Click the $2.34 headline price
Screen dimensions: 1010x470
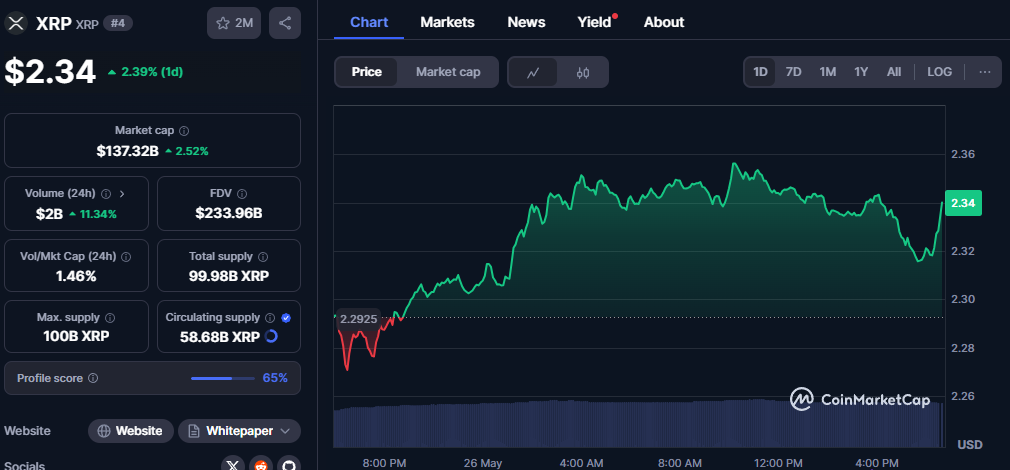[50, 71]
